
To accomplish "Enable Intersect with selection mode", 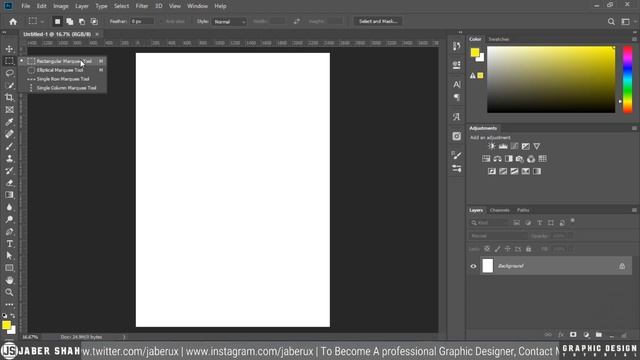I will [94, 22].
